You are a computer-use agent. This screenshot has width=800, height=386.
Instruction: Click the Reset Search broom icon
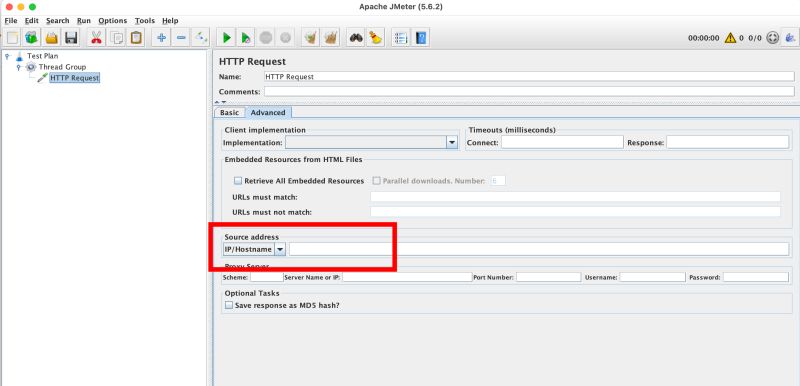click(376, 38)
